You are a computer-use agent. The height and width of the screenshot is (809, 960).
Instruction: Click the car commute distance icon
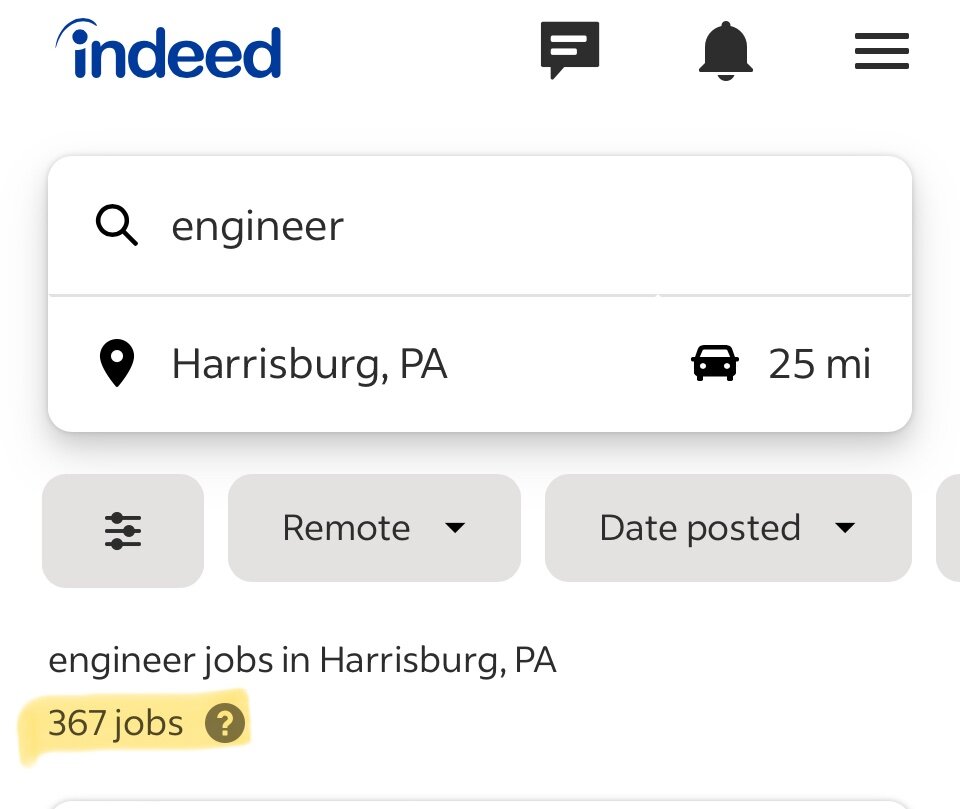(x=715, y=364)
